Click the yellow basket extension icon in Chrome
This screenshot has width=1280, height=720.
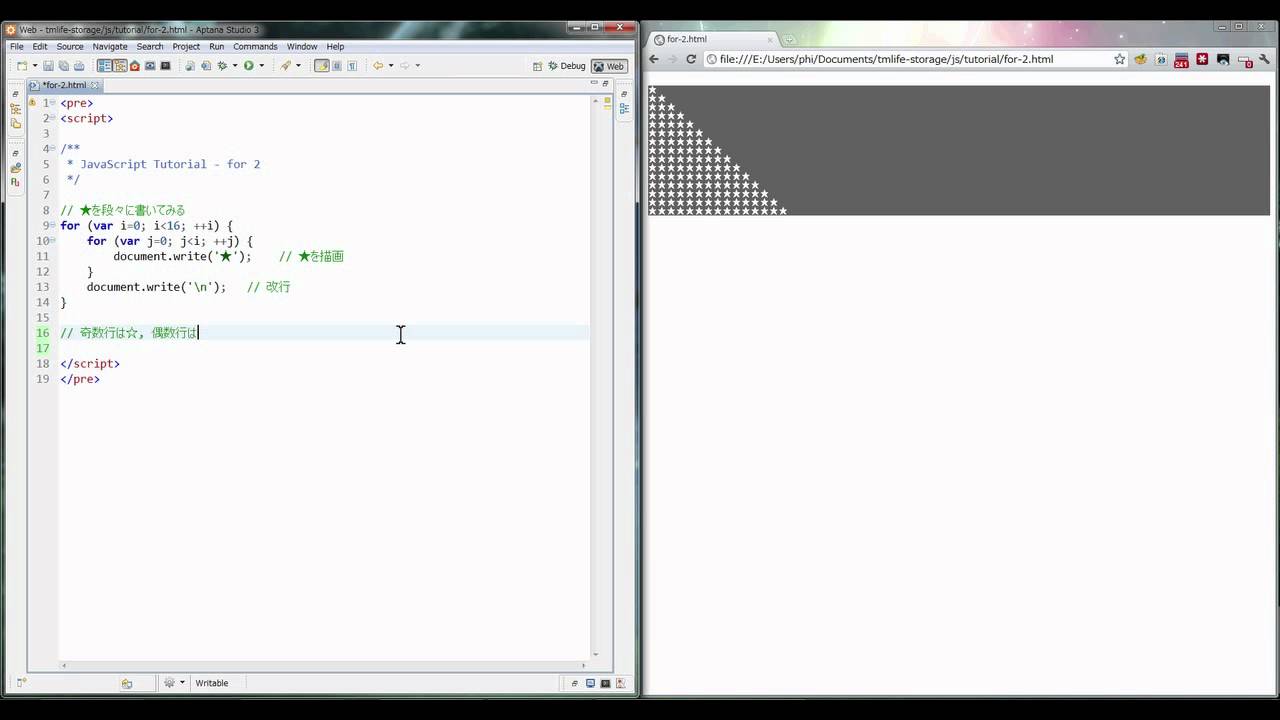(x=1140, y=59)
